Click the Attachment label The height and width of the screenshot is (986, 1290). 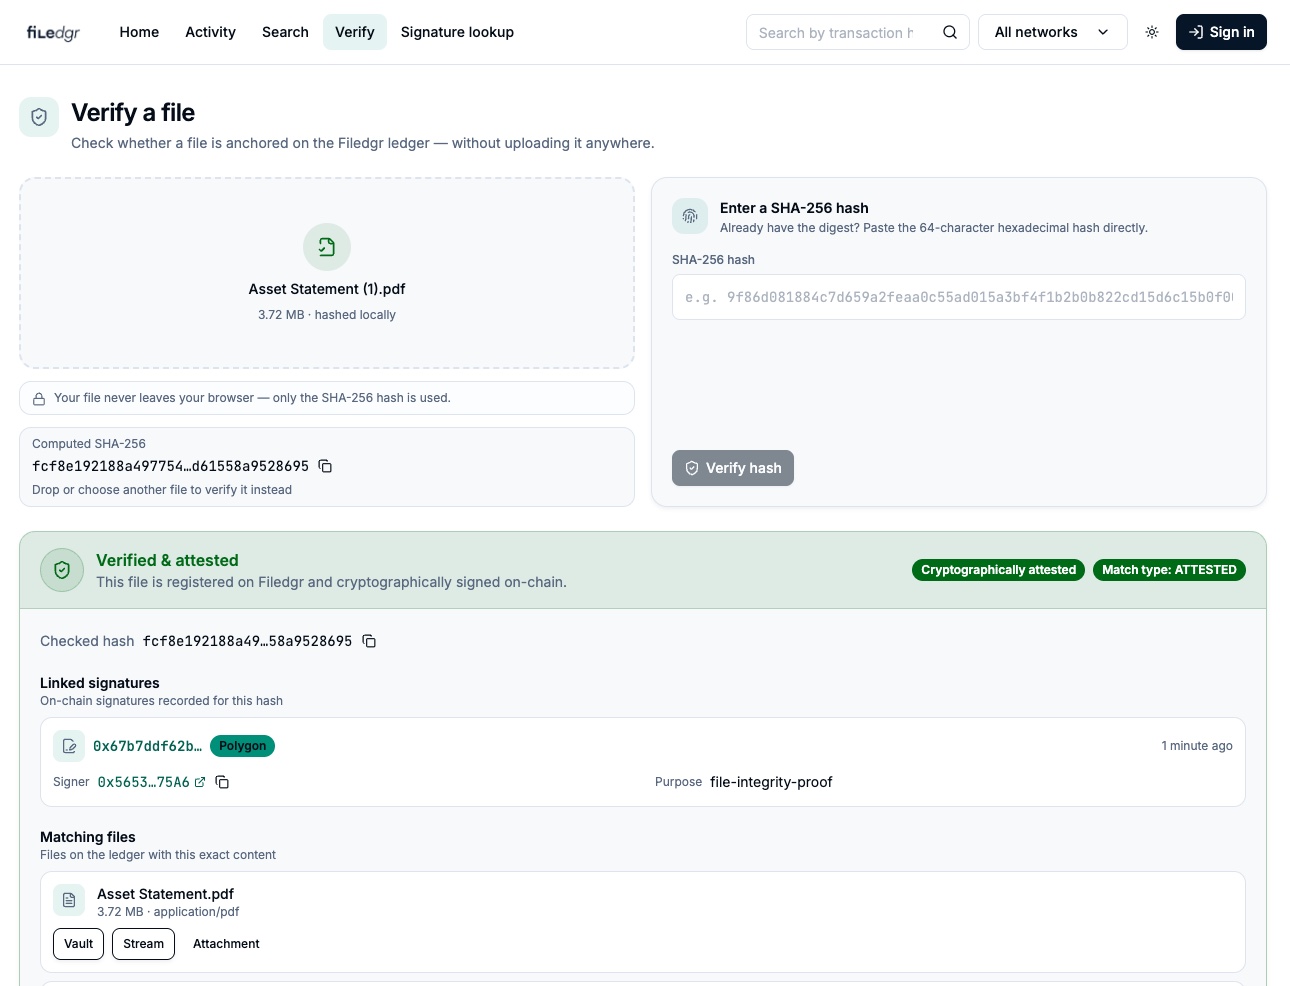tap(226, 944)
